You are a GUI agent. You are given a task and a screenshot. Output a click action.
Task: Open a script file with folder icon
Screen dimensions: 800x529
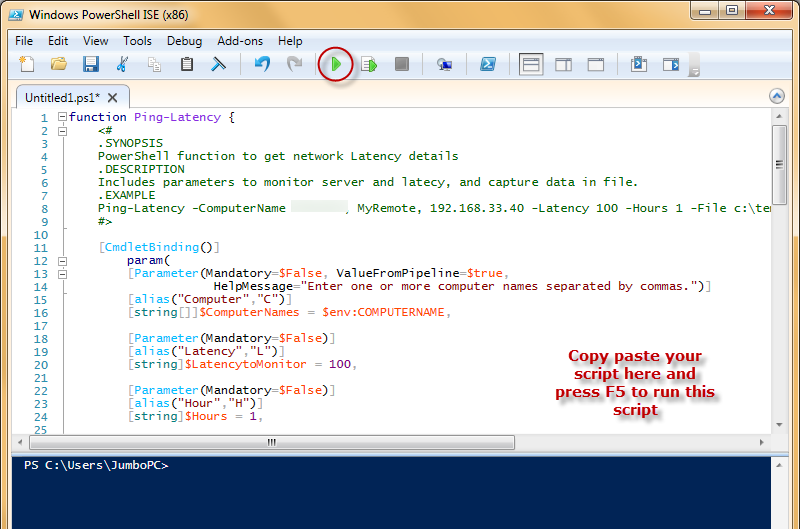pos(59,64)
